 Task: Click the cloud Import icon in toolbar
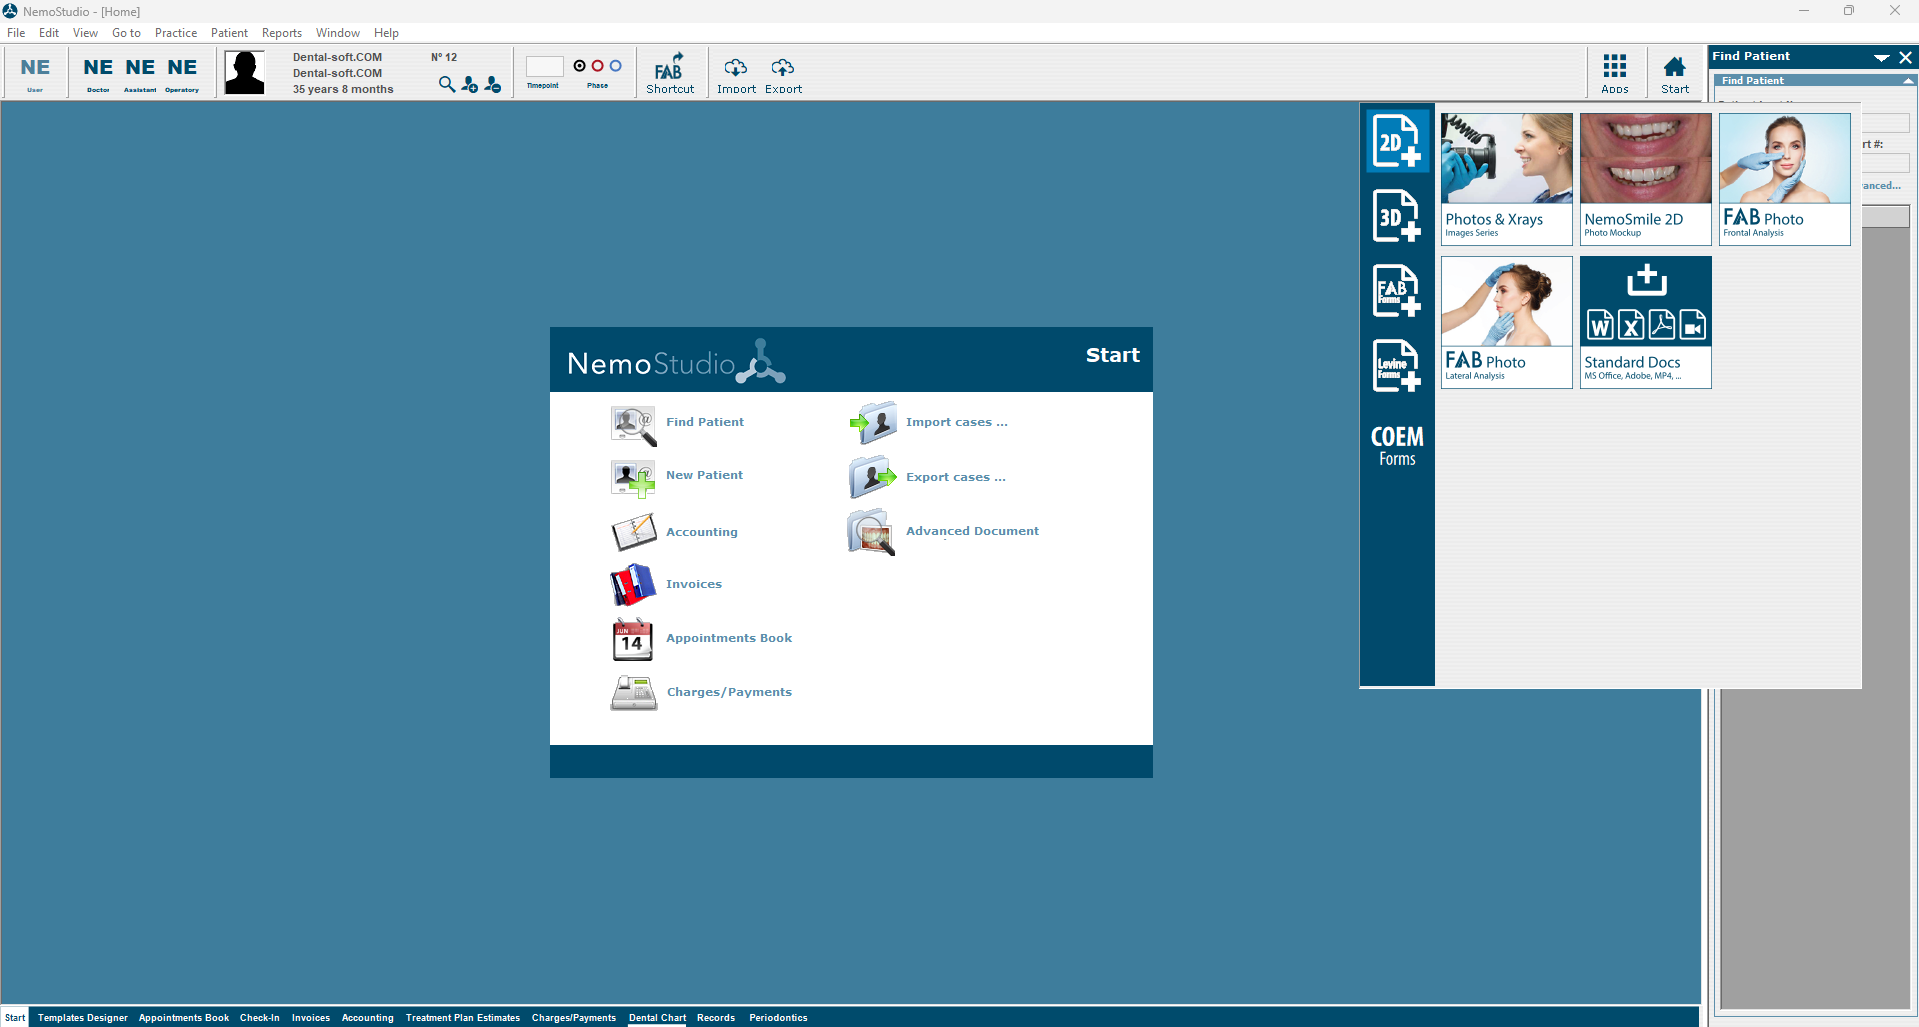(736, 73)
